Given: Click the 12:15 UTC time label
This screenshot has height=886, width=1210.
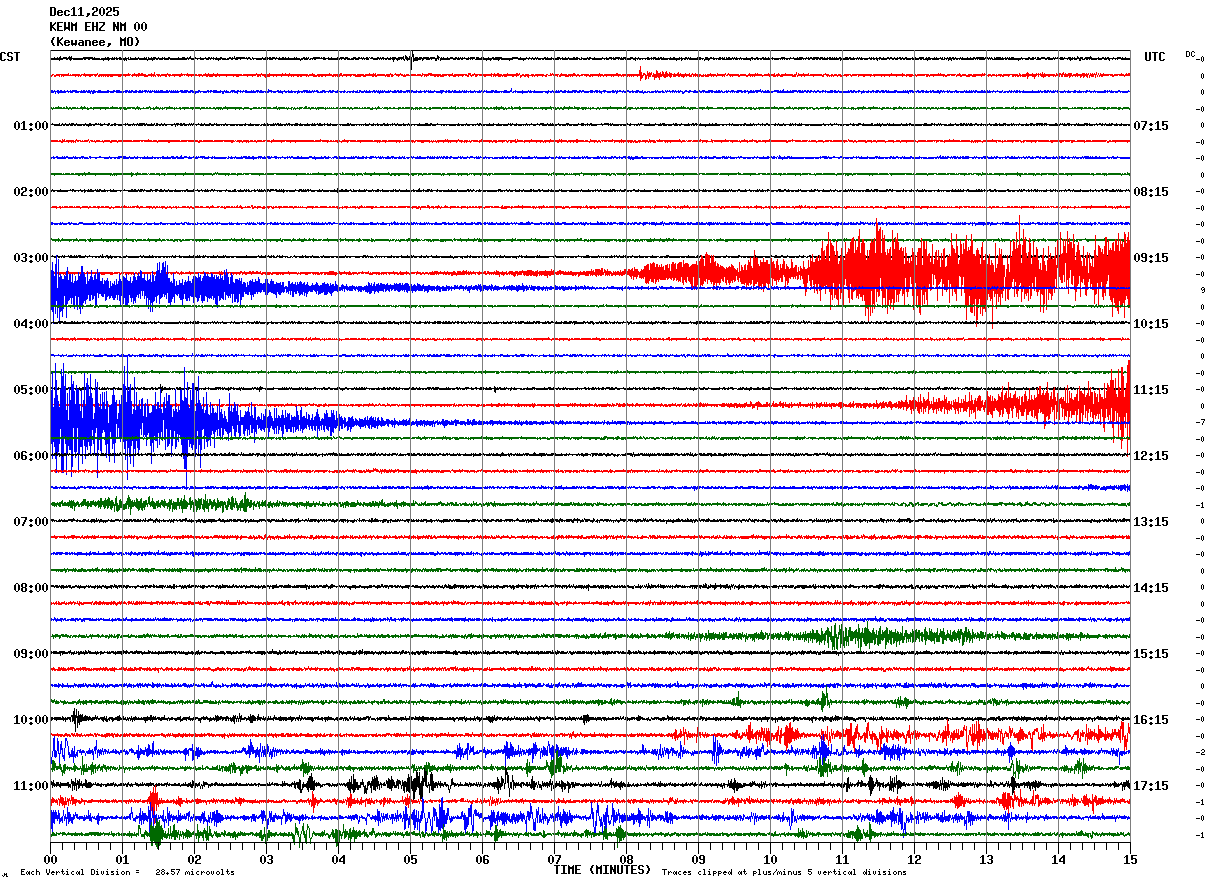Looking at the screenshot, I should (x=1151, y=456).
